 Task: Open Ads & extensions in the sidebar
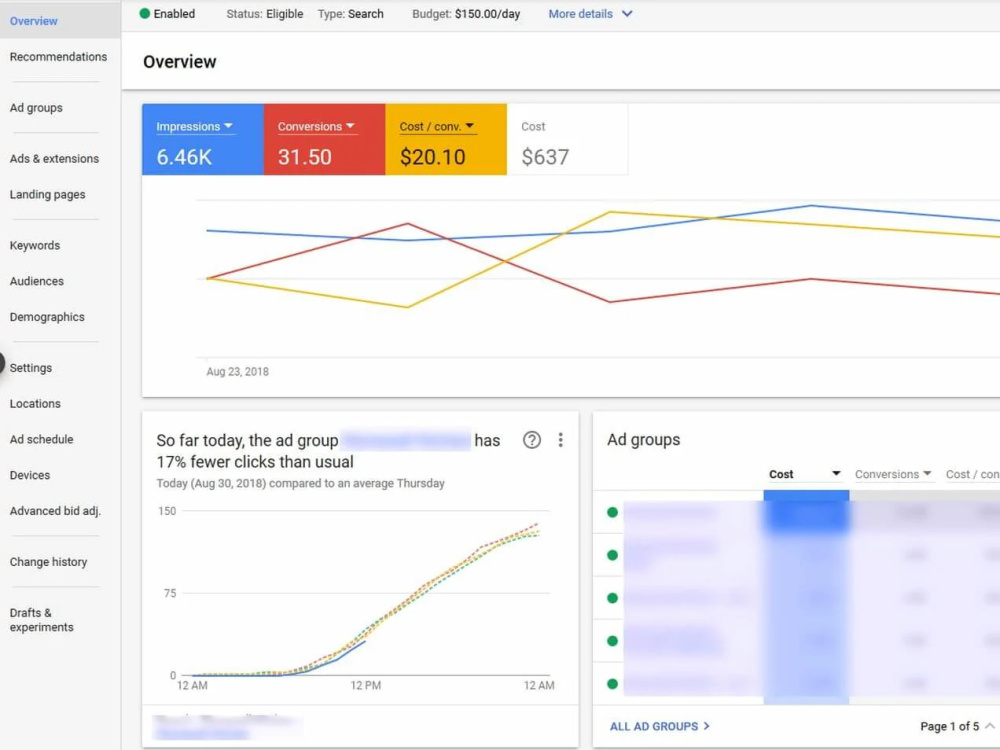click(54, 159)
